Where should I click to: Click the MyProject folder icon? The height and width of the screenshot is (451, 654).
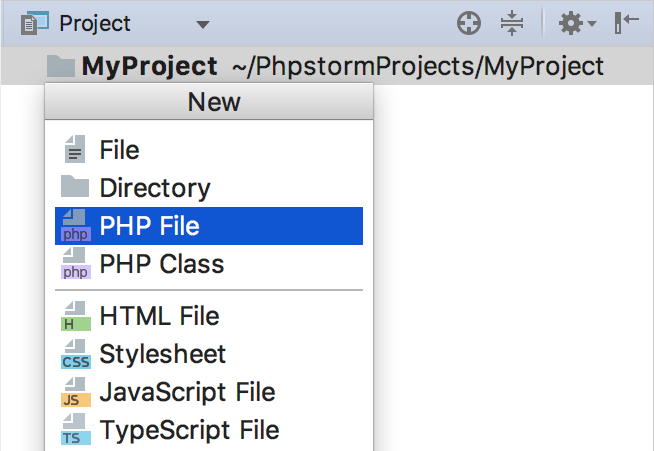[61, 66]
